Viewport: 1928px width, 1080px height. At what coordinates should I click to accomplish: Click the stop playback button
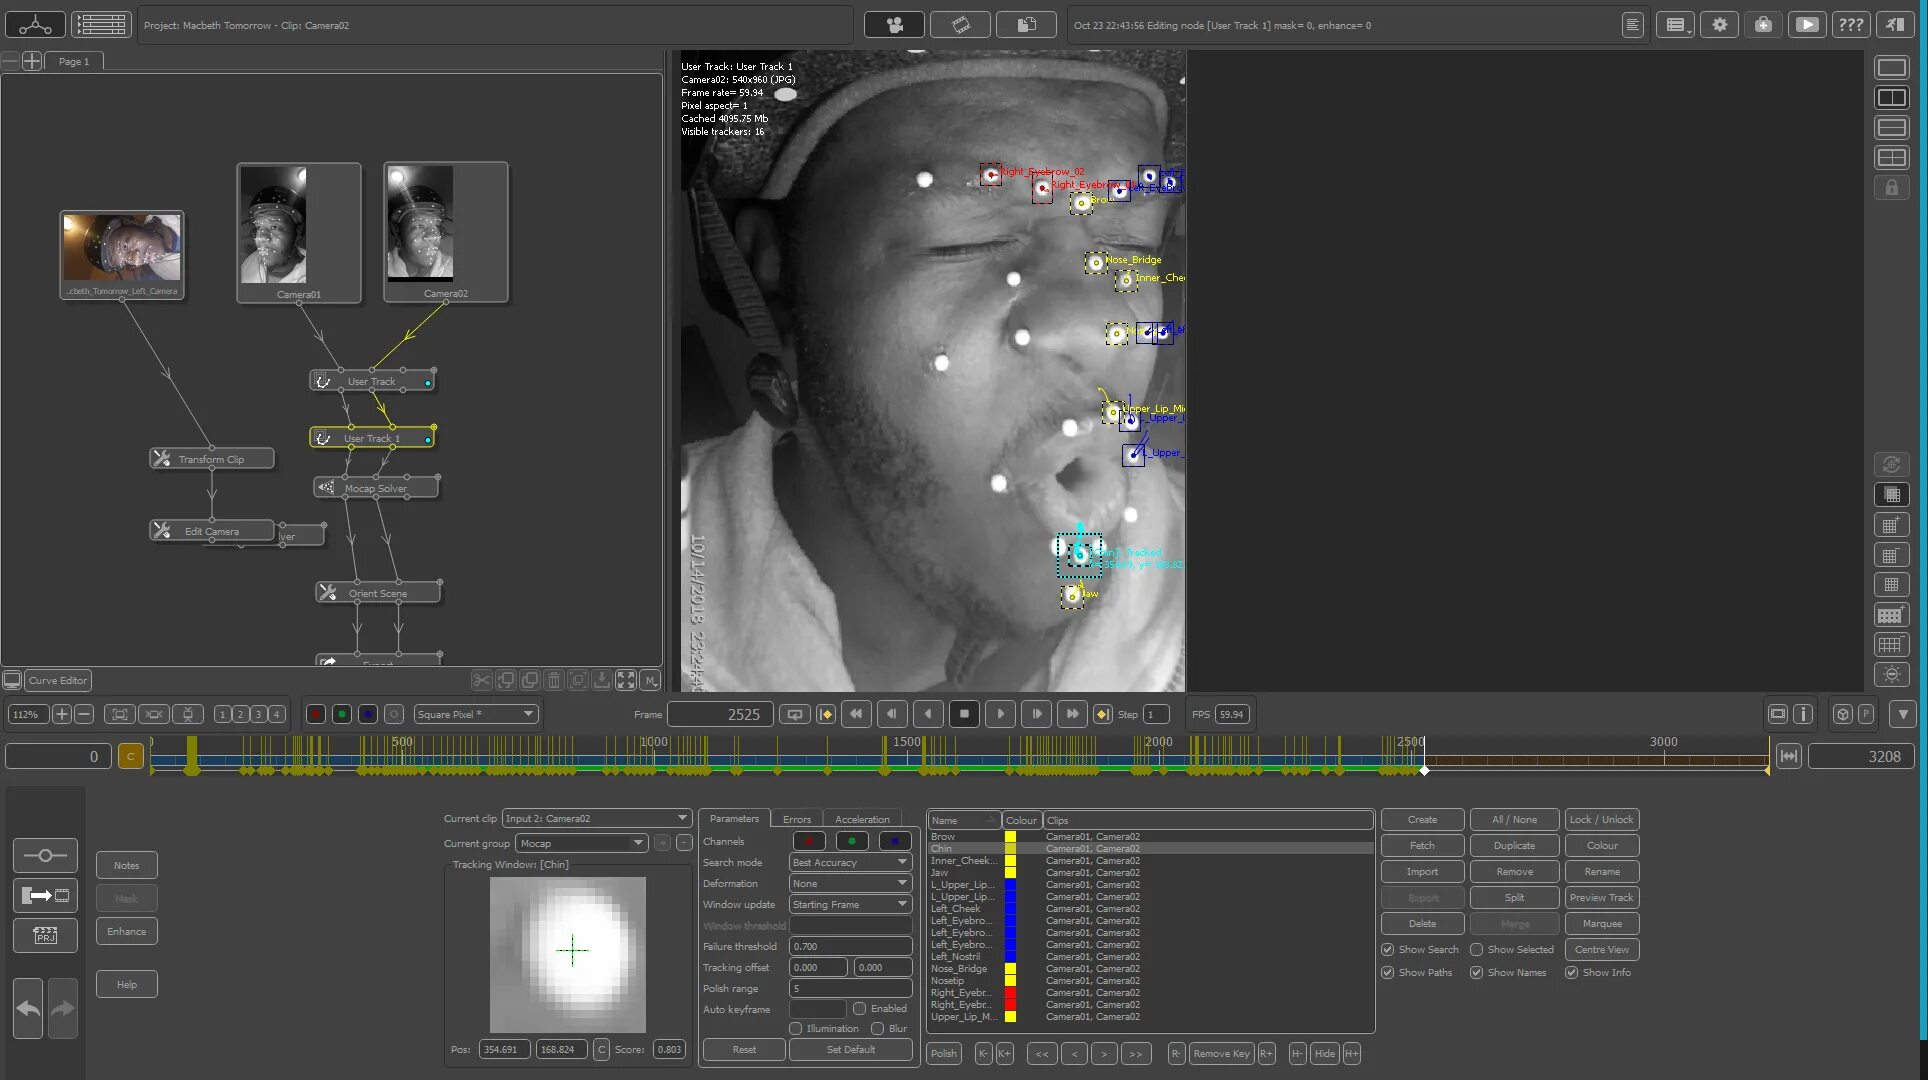pyautogui.click(x=964, y=714)
